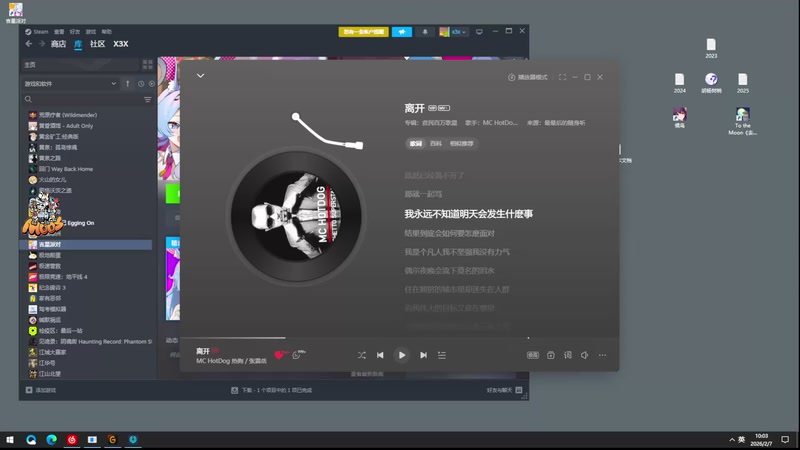Image resolution: width=800 pixels, height=450 pixels.
Task: Open comments bubble icon next to heart
Action: [296, 355]
